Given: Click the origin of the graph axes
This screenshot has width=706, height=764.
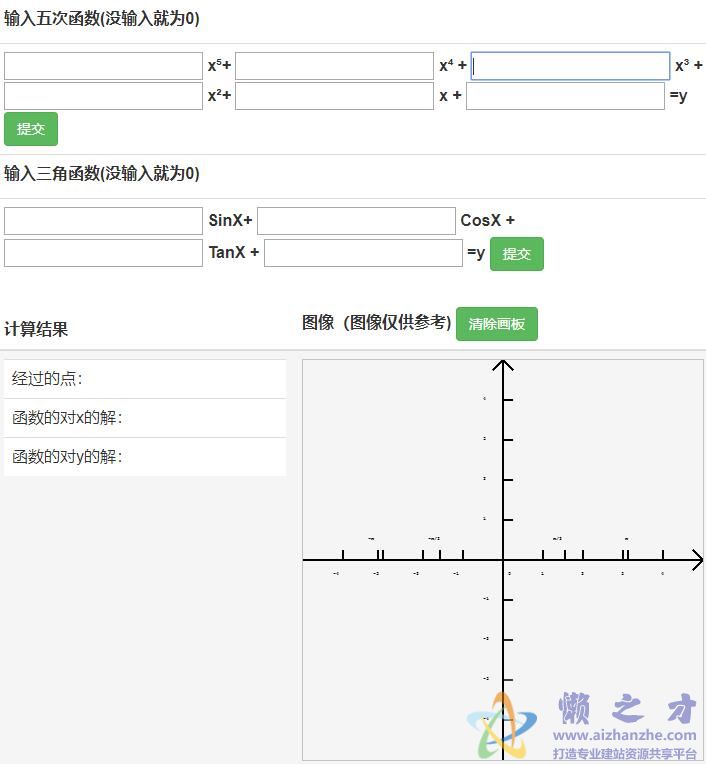Looking at the screenshot, I should [x=504, y=561].
